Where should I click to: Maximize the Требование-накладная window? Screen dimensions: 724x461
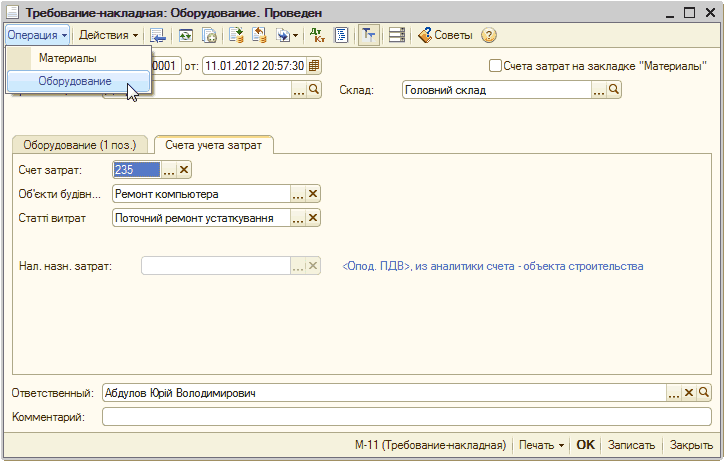689,12
